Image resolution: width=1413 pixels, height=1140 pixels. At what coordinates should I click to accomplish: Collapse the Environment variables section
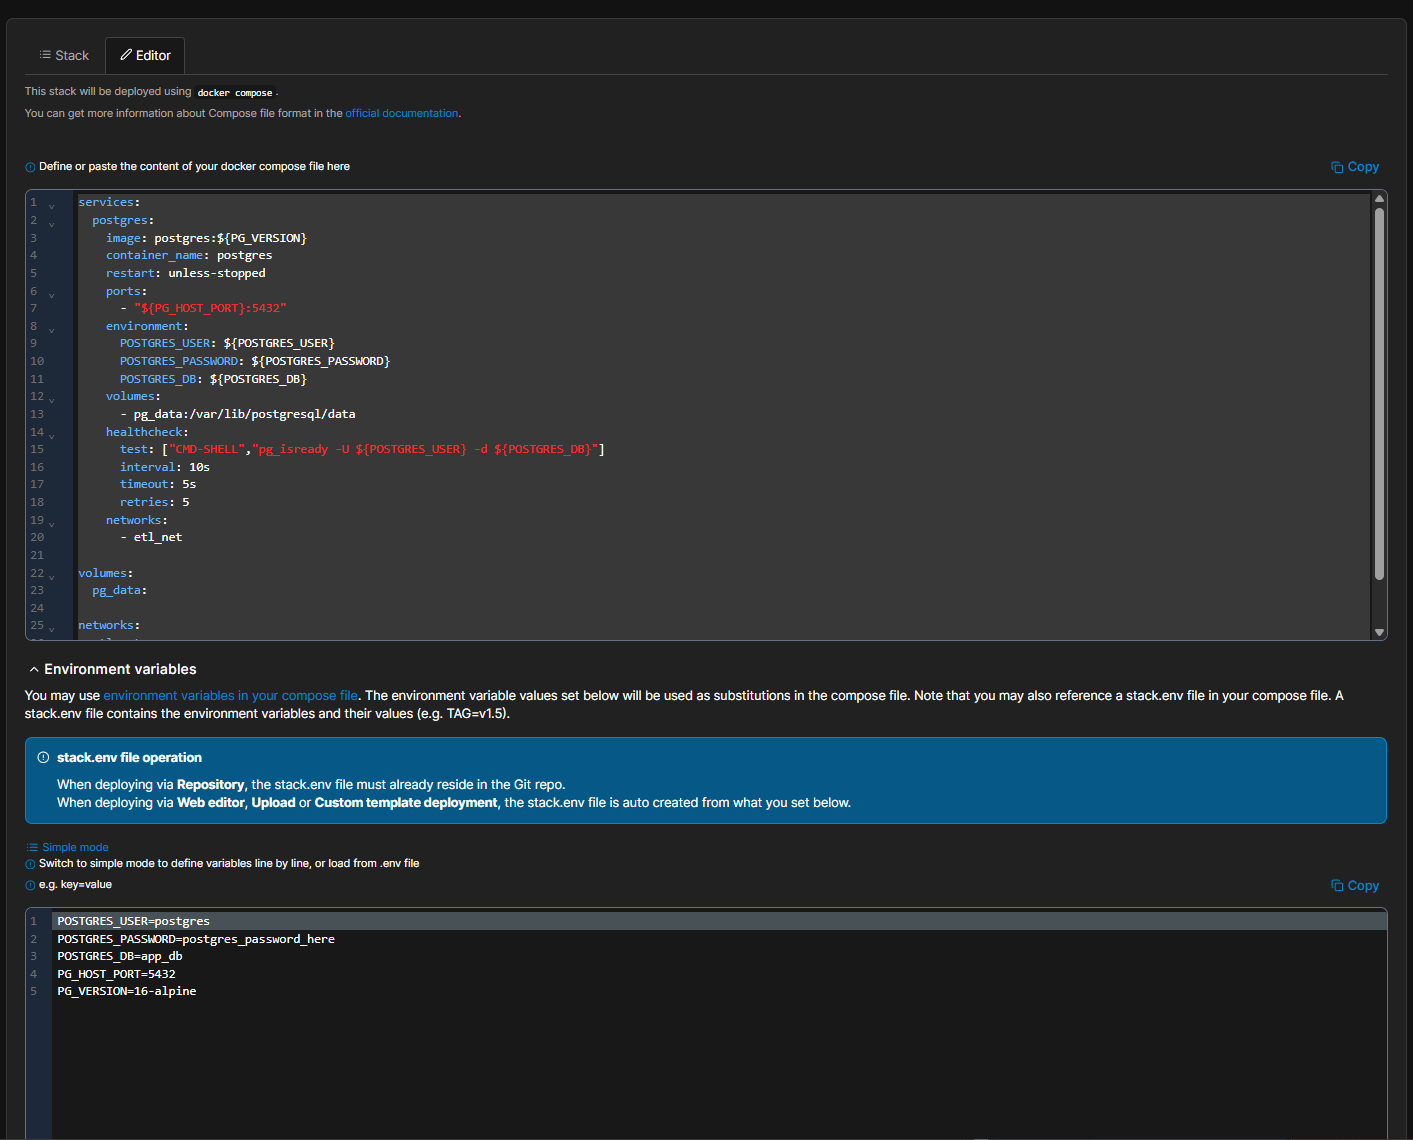[34, 670]
